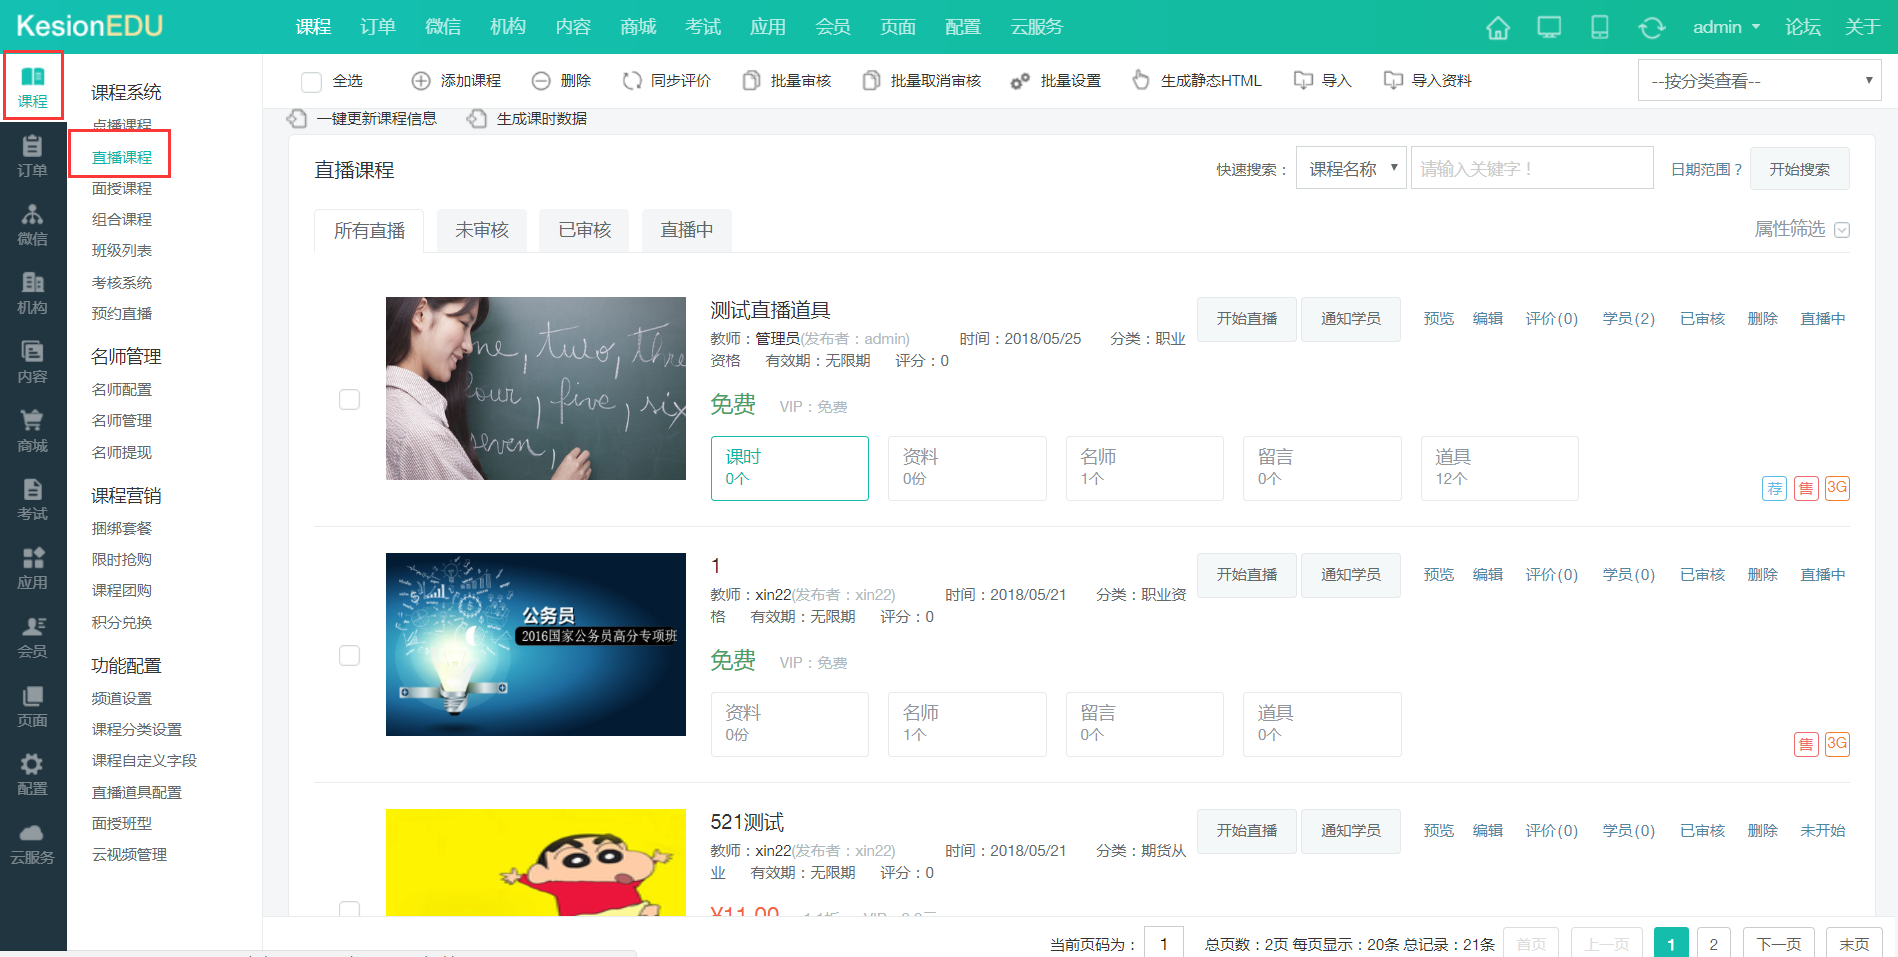Enable the 全选 select-all checkbox
The width and height of the screenshot is (1898, 957).
[311, 81]
